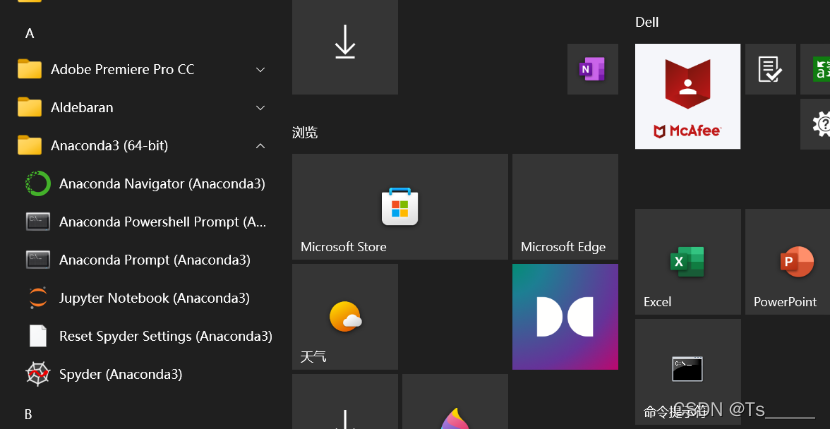Launch the Excel tile
The height and width of the screenshot is (429, 831).
click(688, 262)
